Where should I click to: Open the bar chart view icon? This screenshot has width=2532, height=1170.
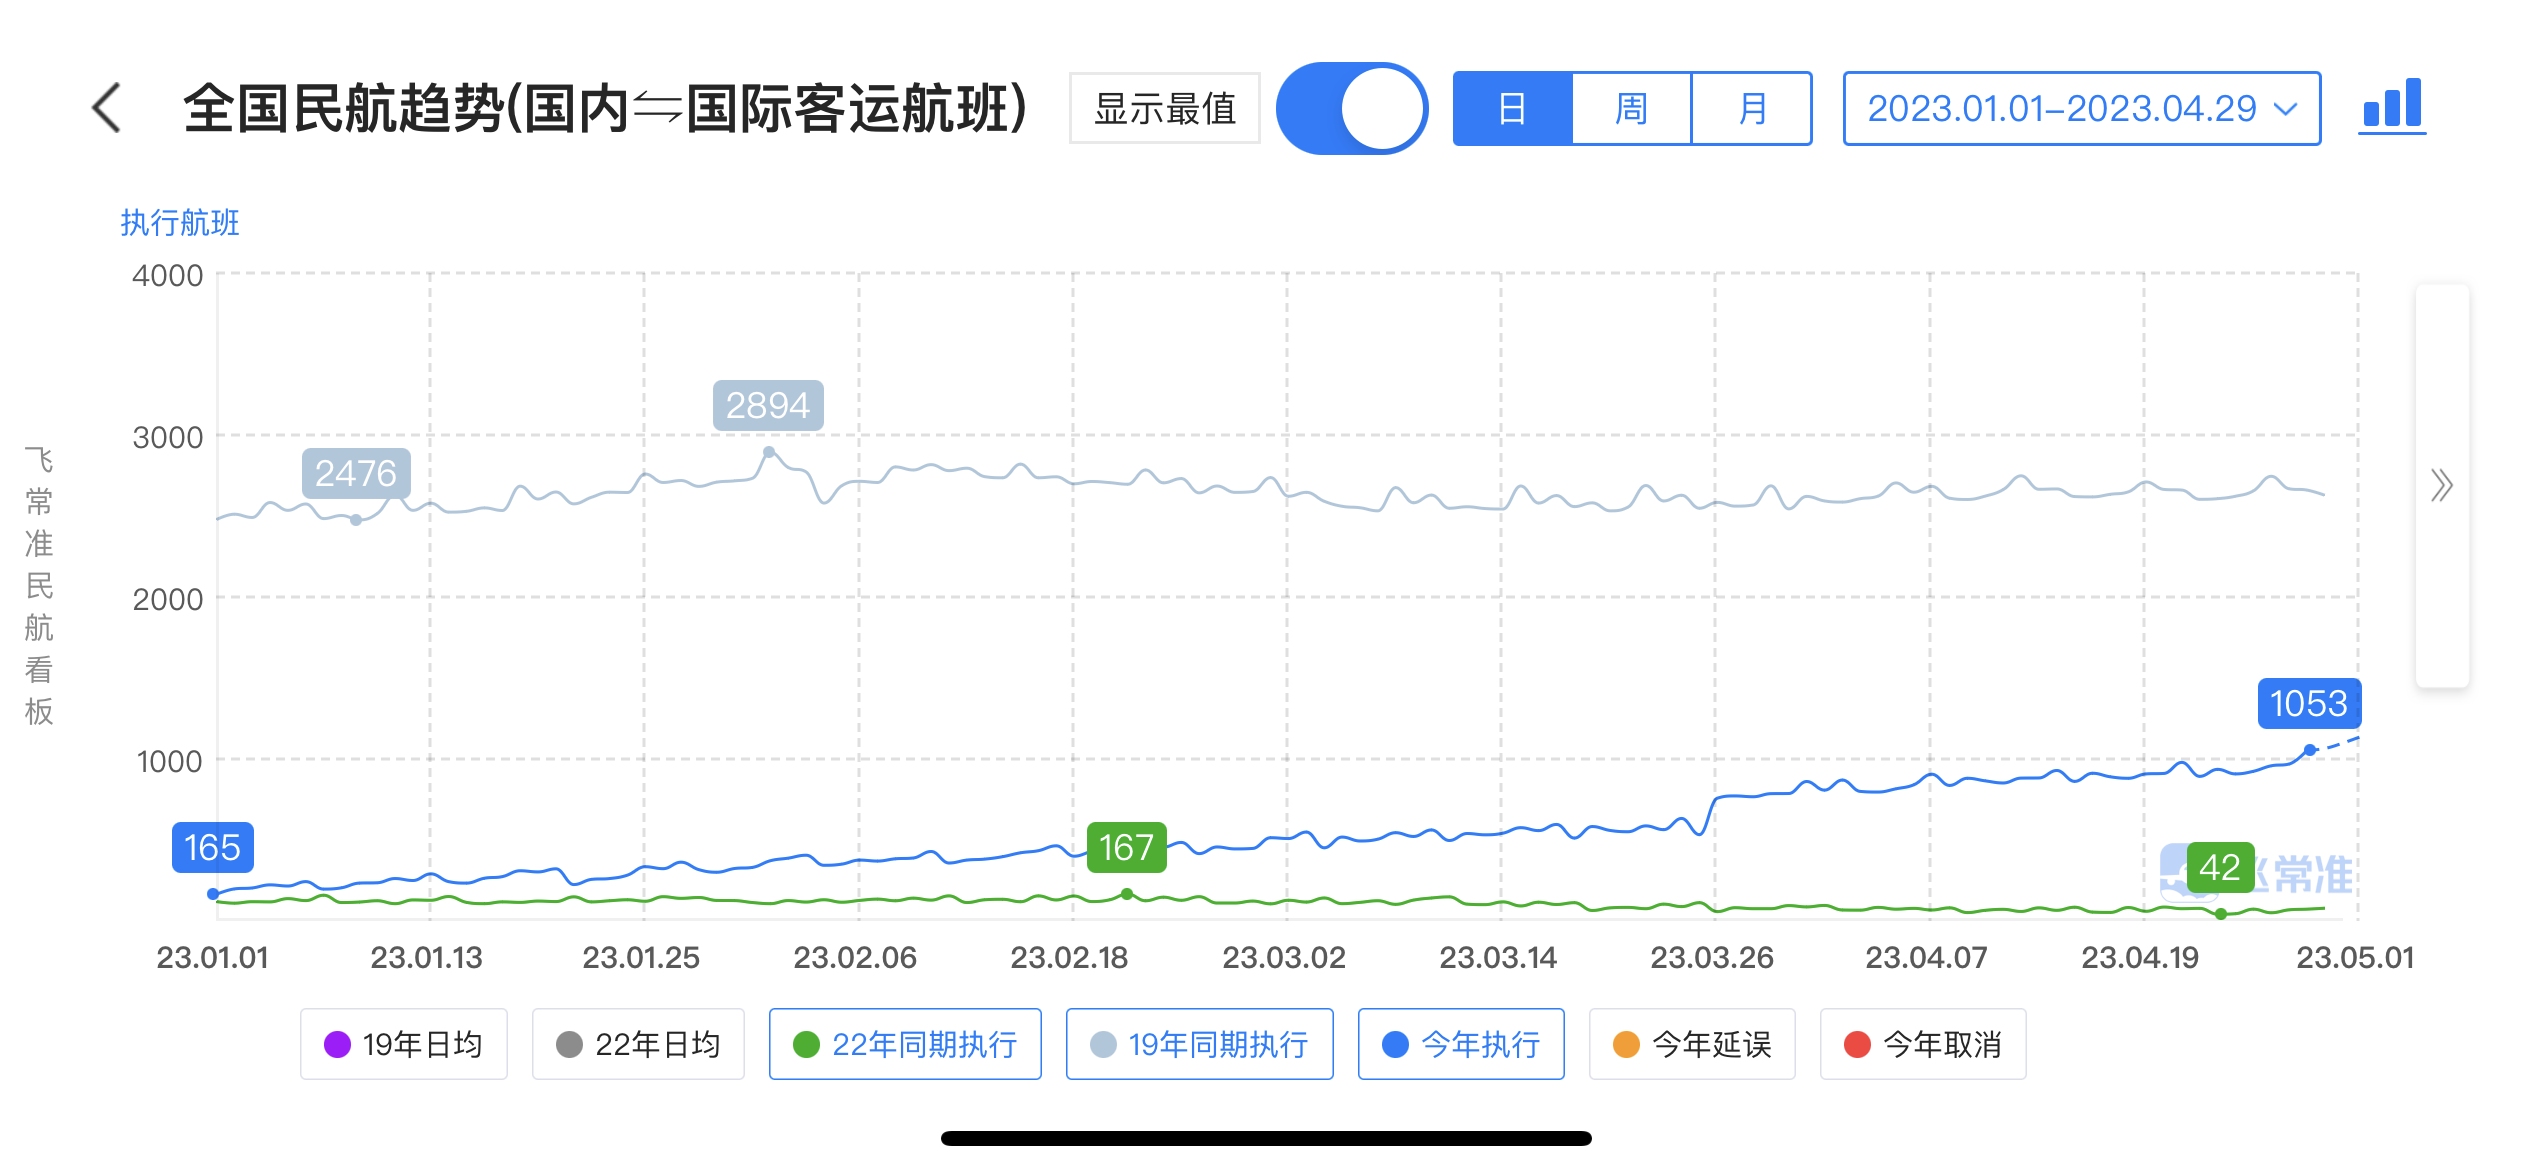tap(2391, 106)
